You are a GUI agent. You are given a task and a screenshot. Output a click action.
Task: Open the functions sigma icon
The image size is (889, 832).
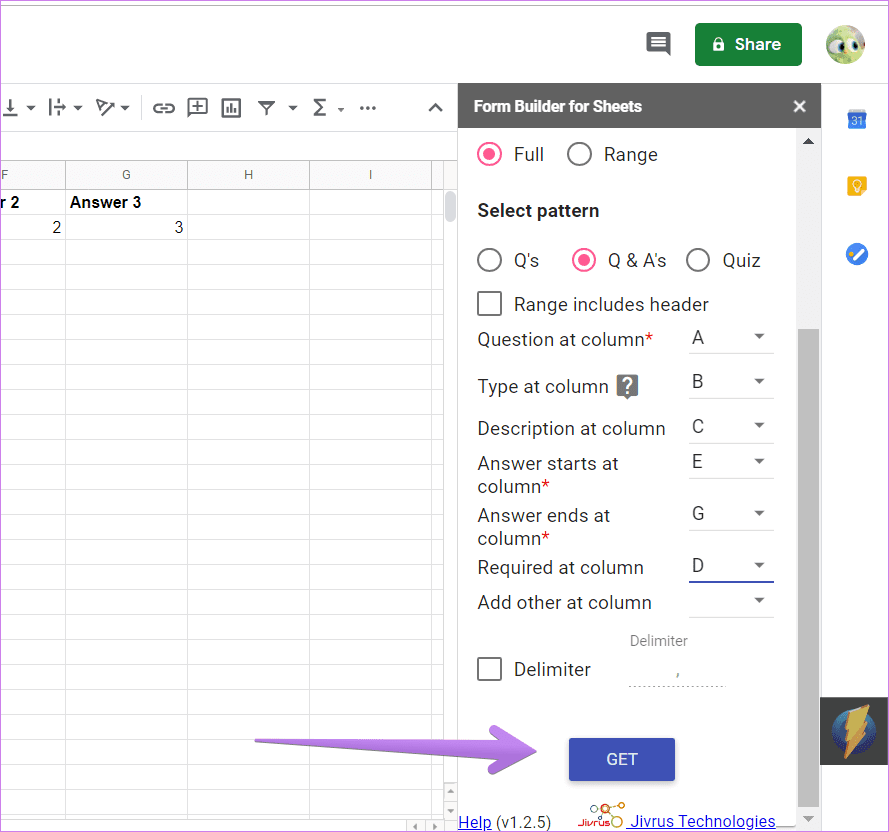[x=320, y=107]
